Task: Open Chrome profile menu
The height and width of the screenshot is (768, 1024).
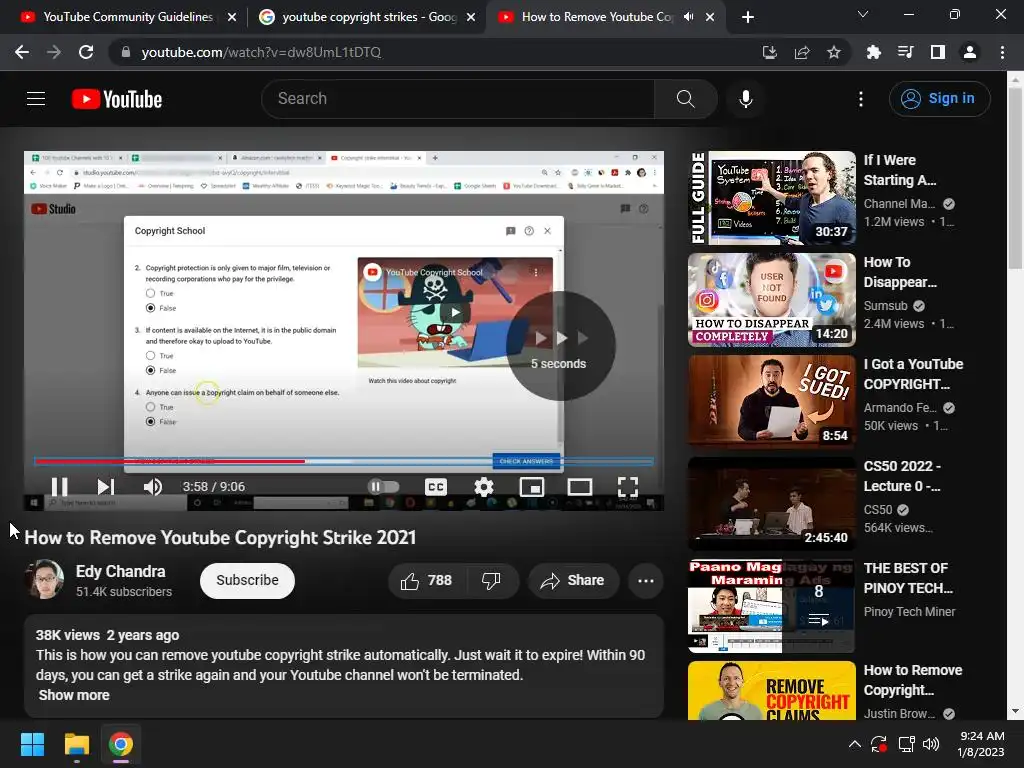Action: pyautogui.click(x=970, y=52)
